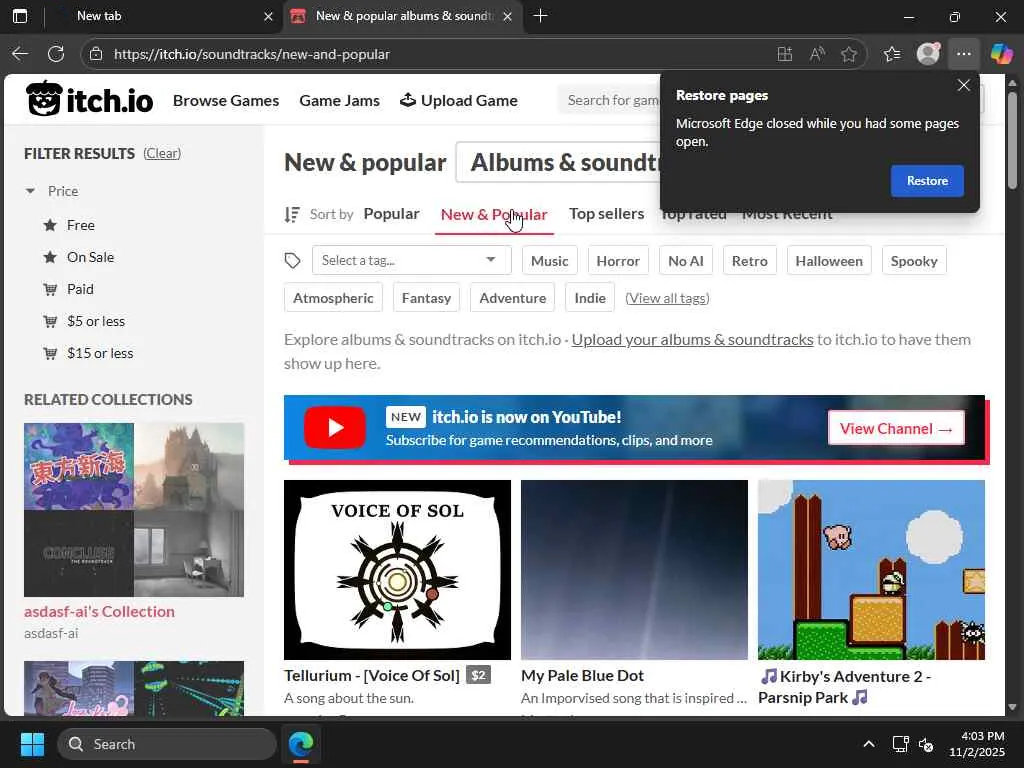Open Game Jams menu item
This screenshot has width=1024, height=768.
(340, 100)
